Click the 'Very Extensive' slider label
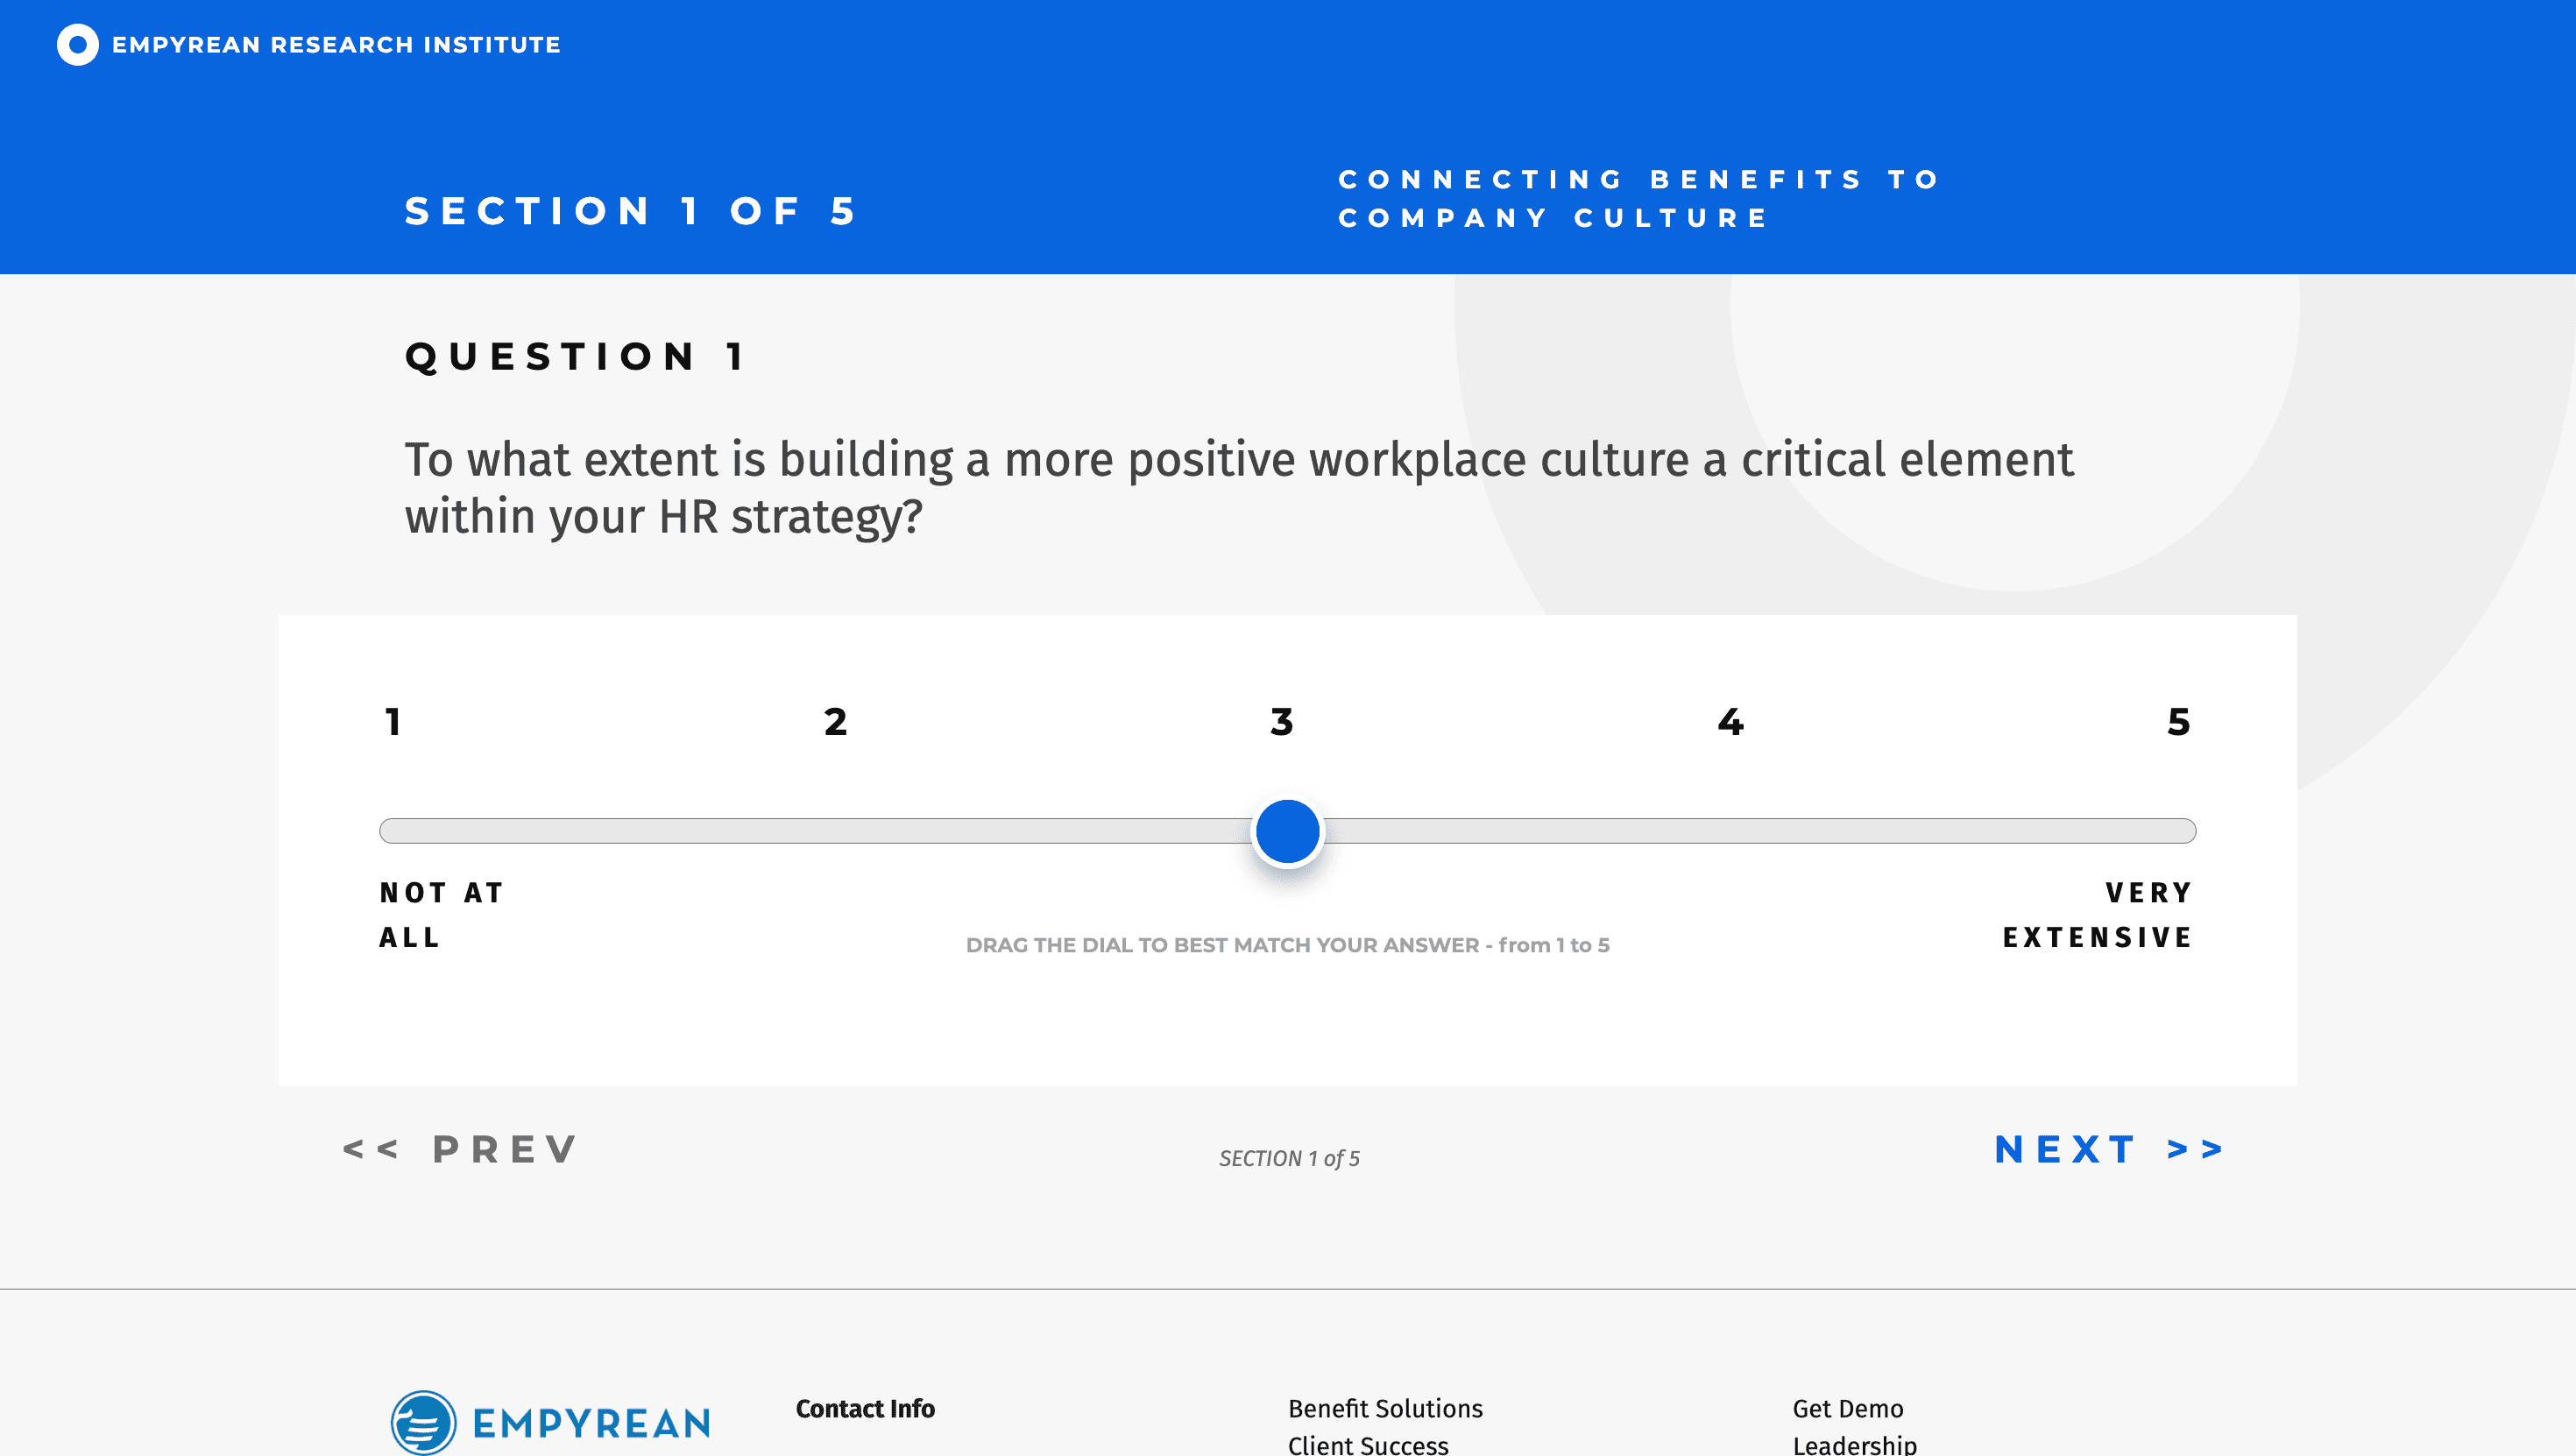This screenshot has height=1456, width=2576. pos(2097,914)
